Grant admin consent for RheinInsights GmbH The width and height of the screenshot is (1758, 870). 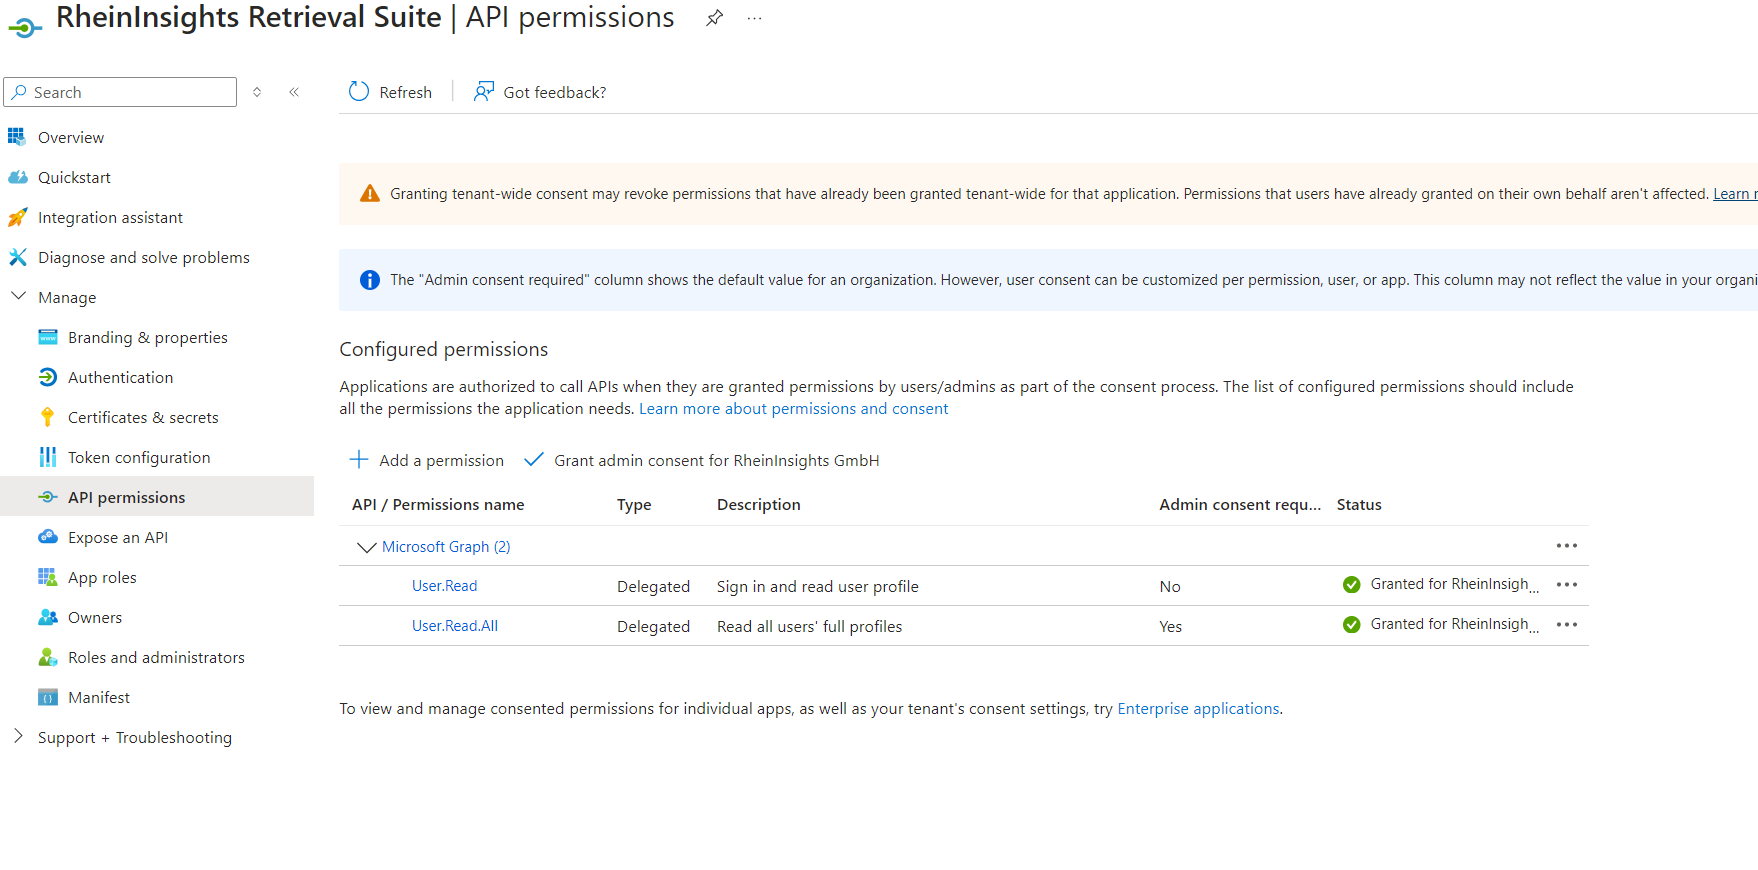[702, 460]
